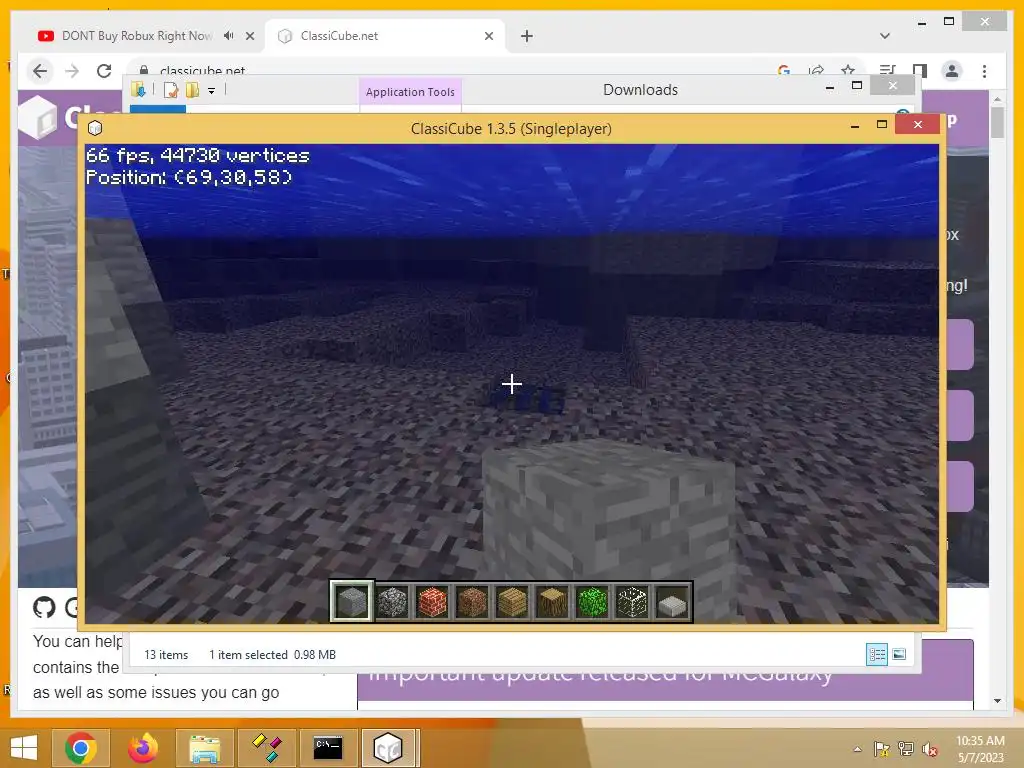Open Chrome three-dot menu
Image resolution: width=1024 pixels, height=768 pixels.
pos(984,71)
